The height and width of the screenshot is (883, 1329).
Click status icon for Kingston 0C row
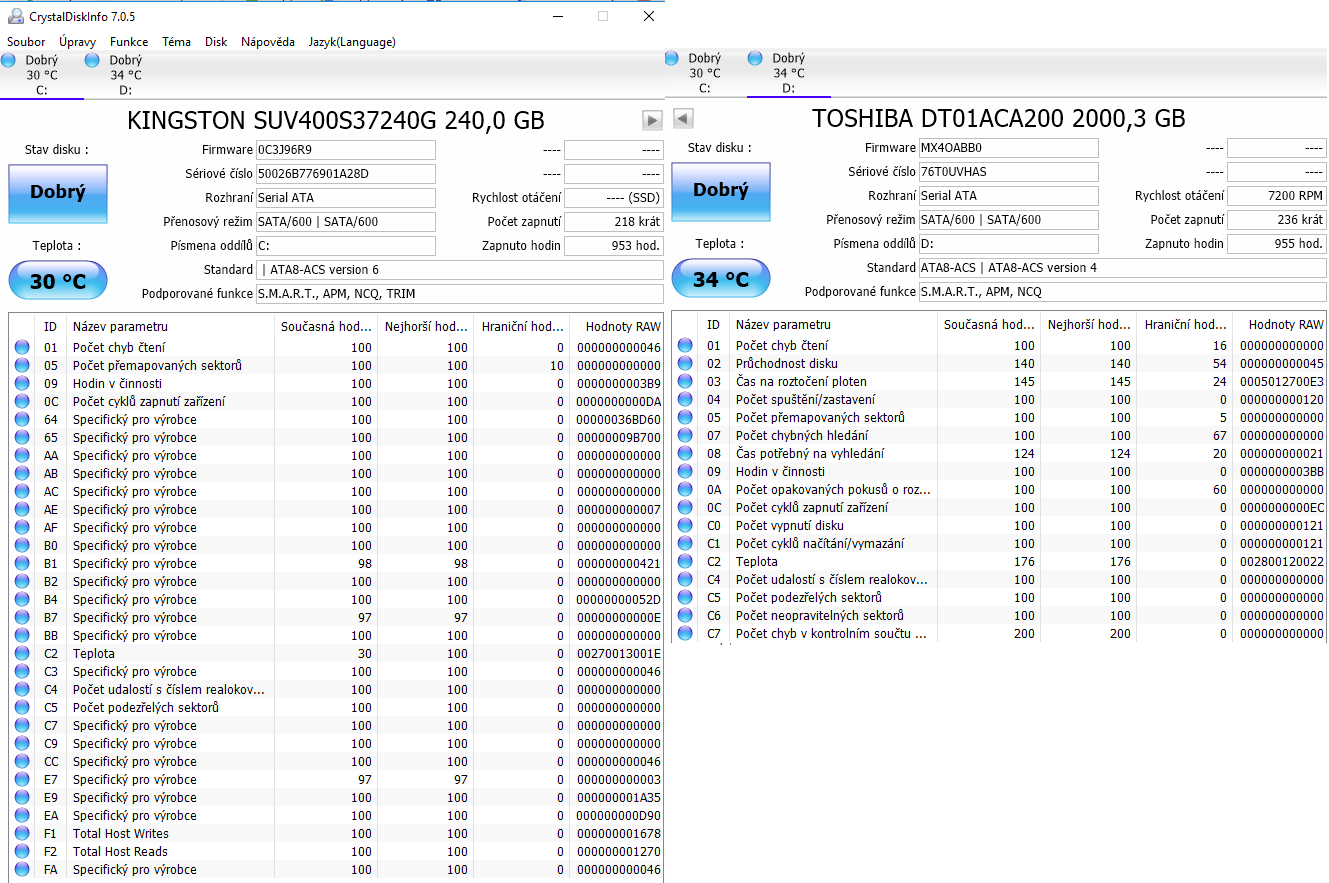pyautogui.click(x=22, y=402)
